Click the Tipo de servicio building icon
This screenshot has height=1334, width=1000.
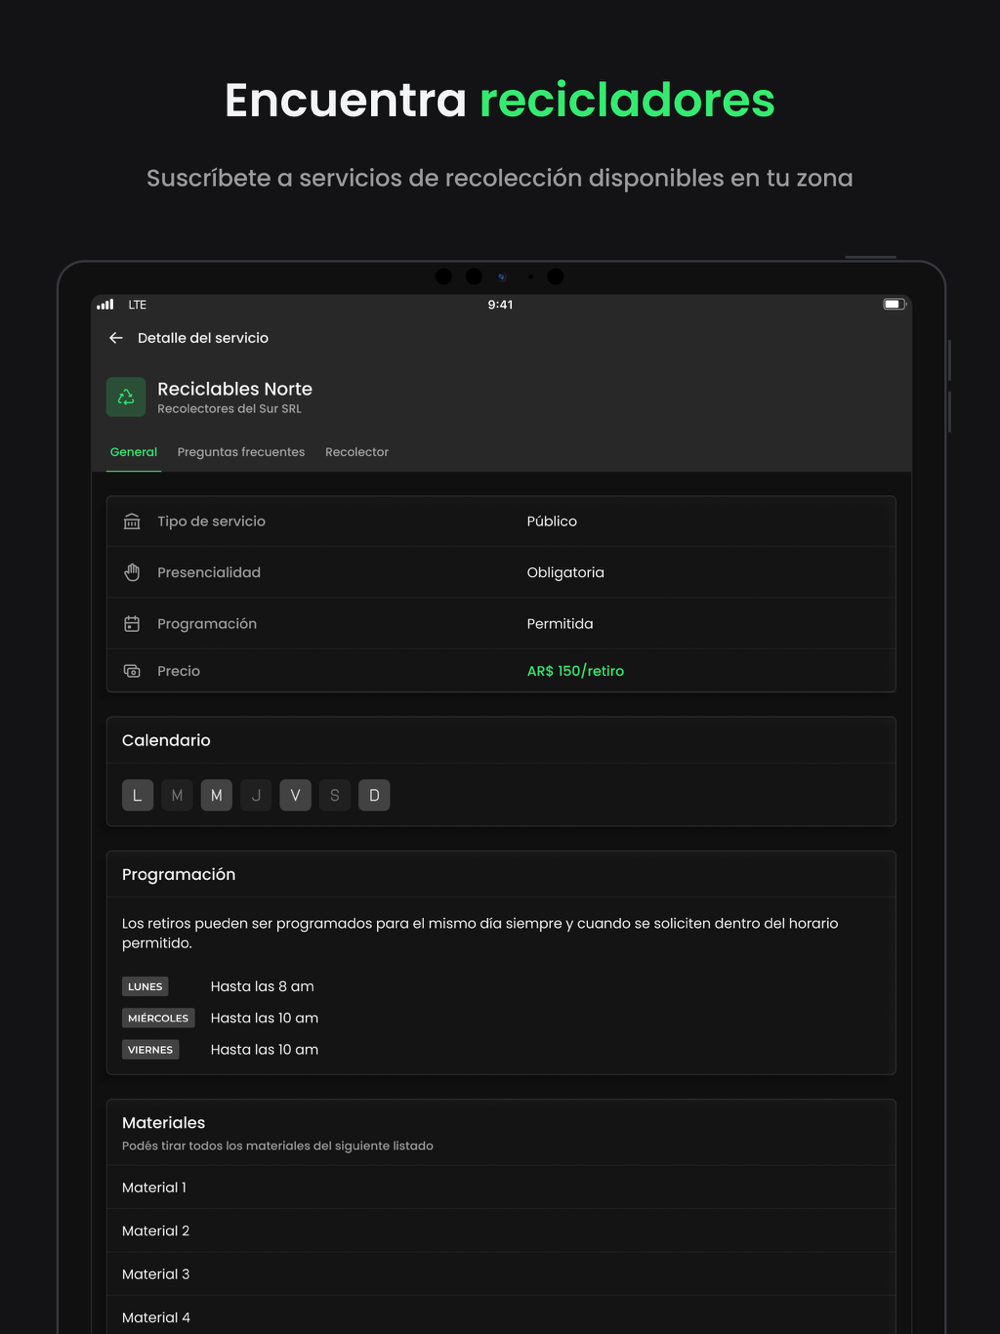[132, 521]
